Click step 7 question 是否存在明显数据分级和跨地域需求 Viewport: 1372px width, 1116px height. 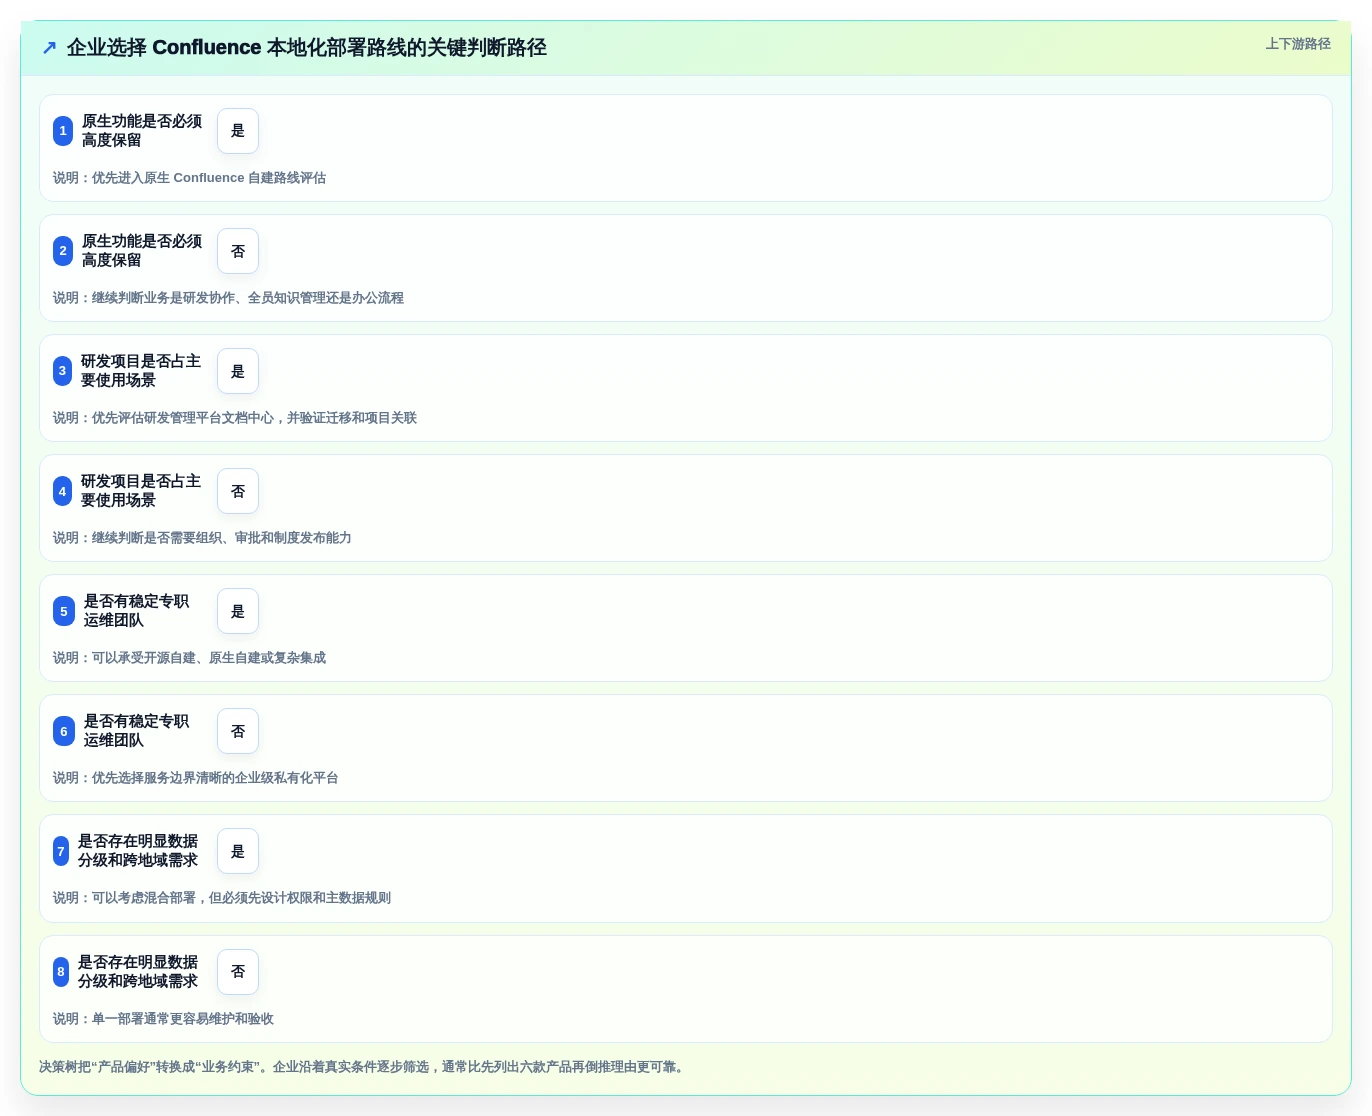[x=138, y=851]
